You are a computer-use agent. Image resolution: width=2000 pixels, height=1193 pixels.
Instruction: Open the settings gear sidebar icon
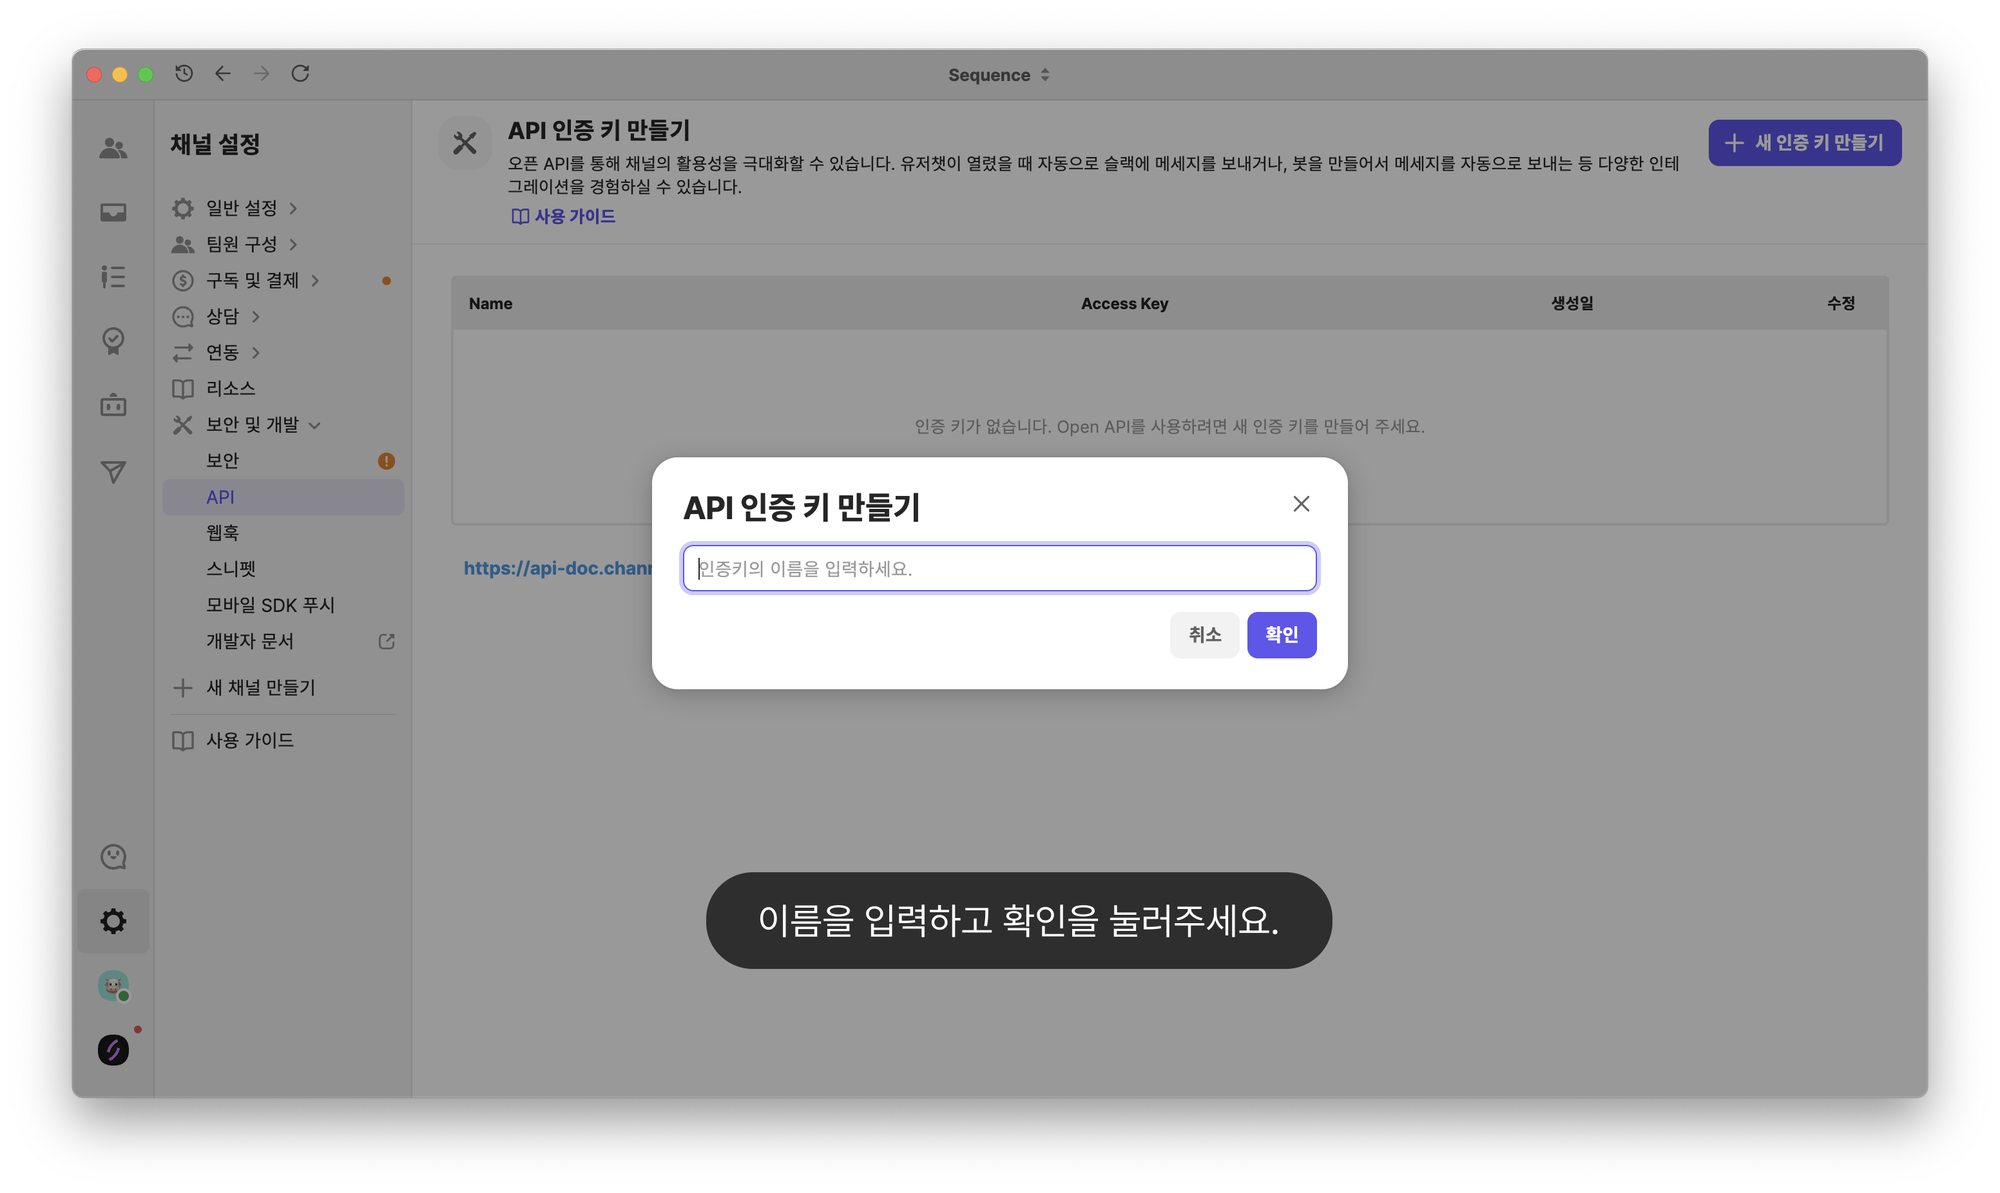point(113,921)
